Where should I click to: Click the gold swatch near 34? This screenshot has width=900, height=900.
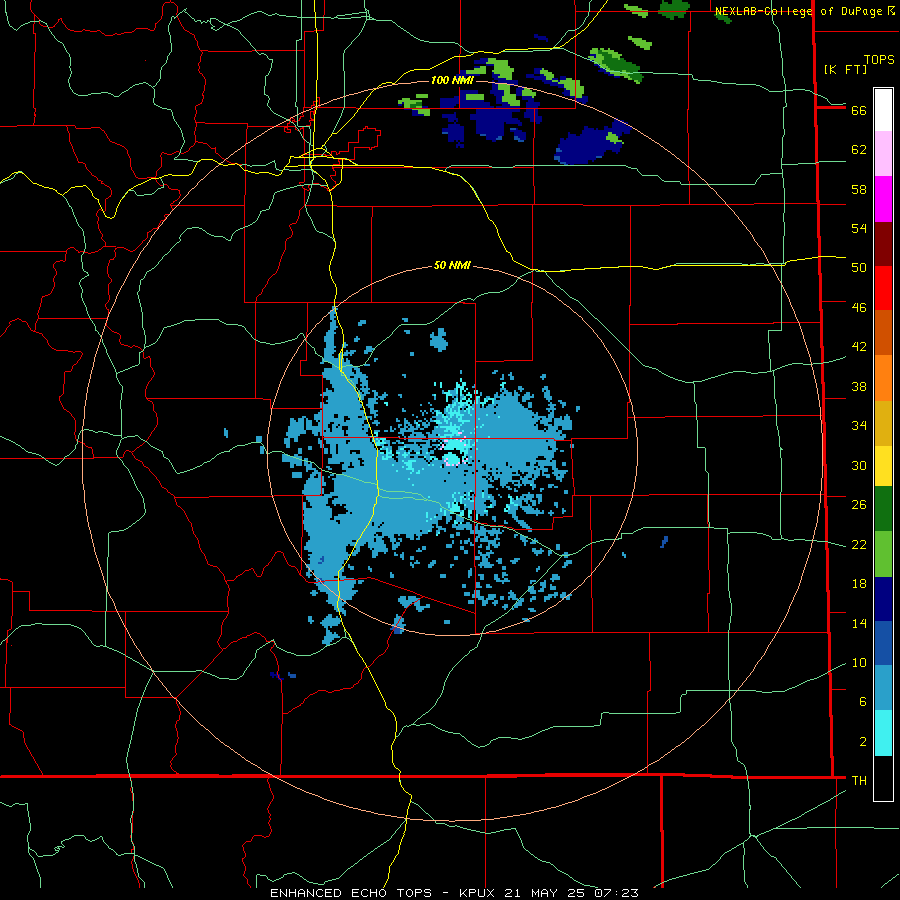tap(883, 424)
